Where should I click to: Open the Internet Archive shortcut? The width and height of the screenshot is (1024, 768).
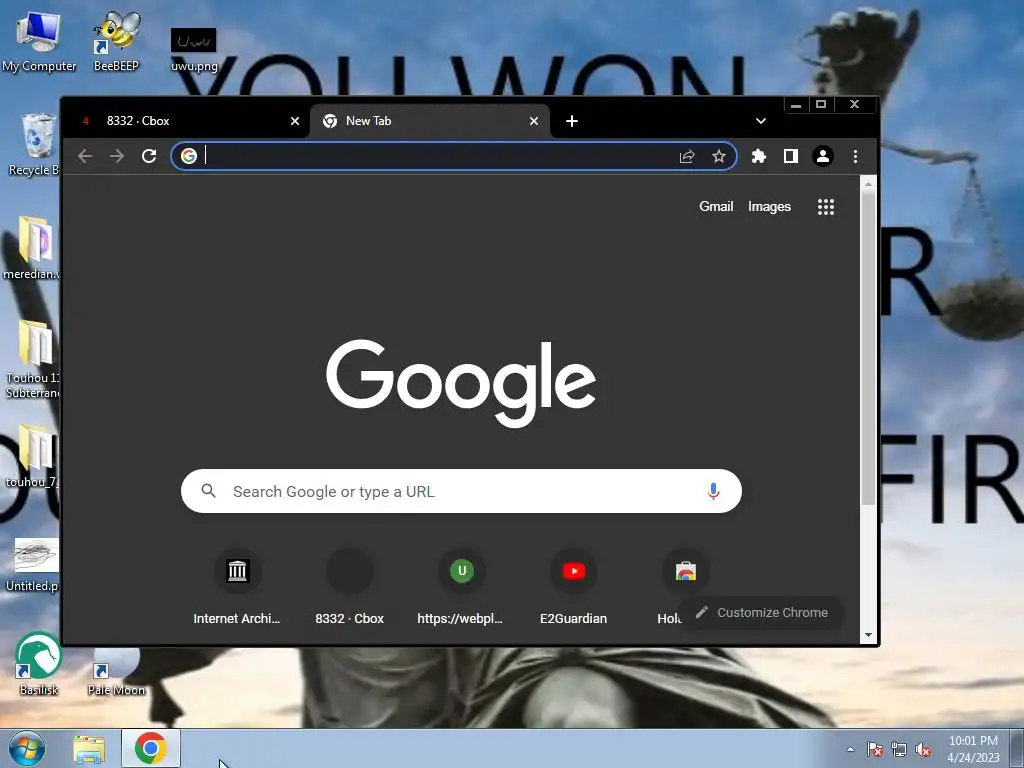[x=237, y=586]
